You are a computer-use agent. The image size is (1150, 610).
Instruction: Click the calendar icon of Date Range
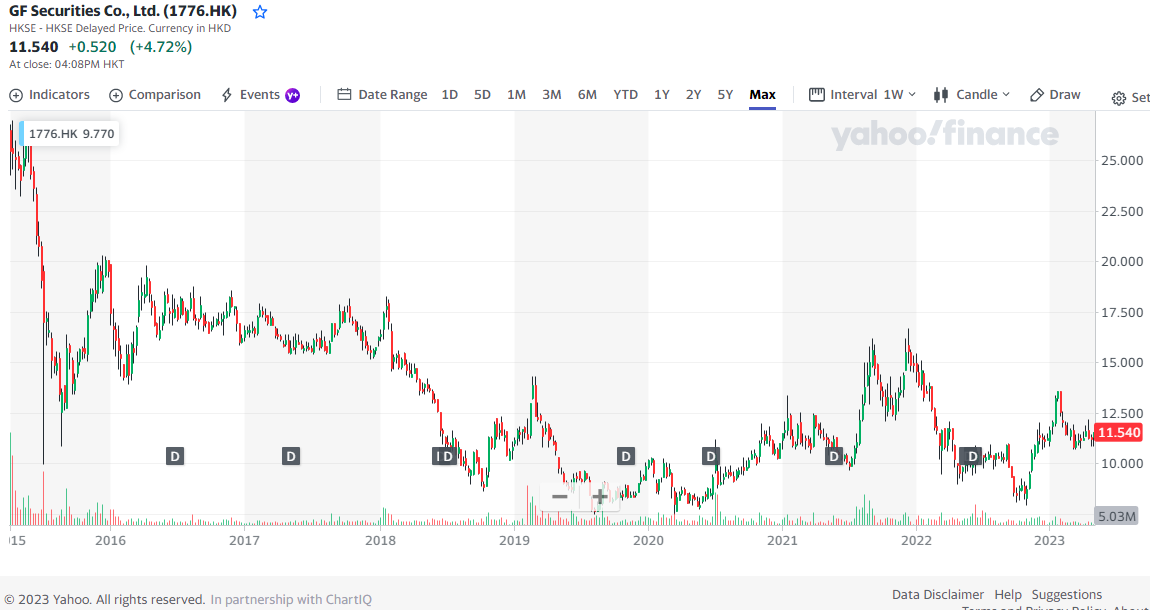coord(344,95)
